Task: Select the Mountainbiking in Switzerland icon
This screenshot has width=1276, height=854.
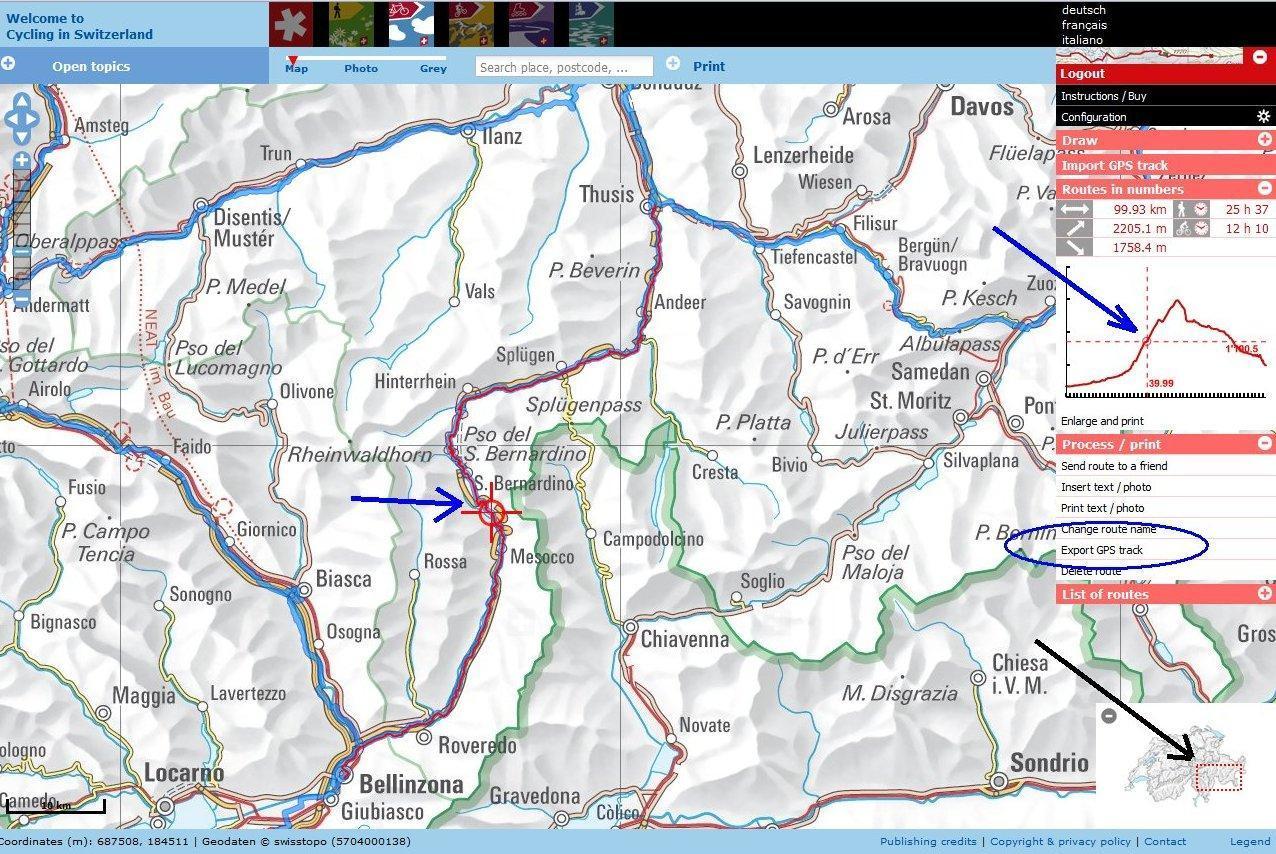Action: [x=471, y=24]
